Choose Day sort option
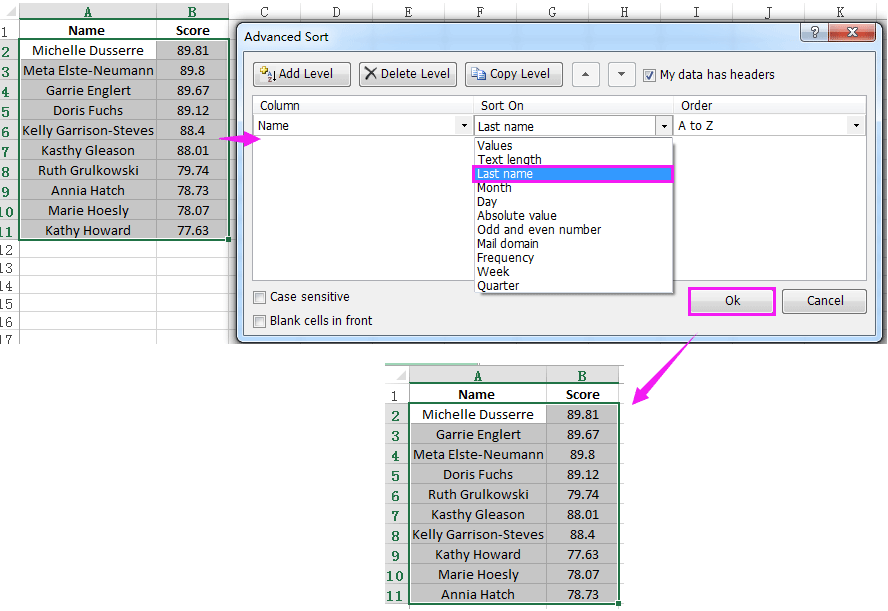This screenshot has width=888, height=611. point(573,202)
